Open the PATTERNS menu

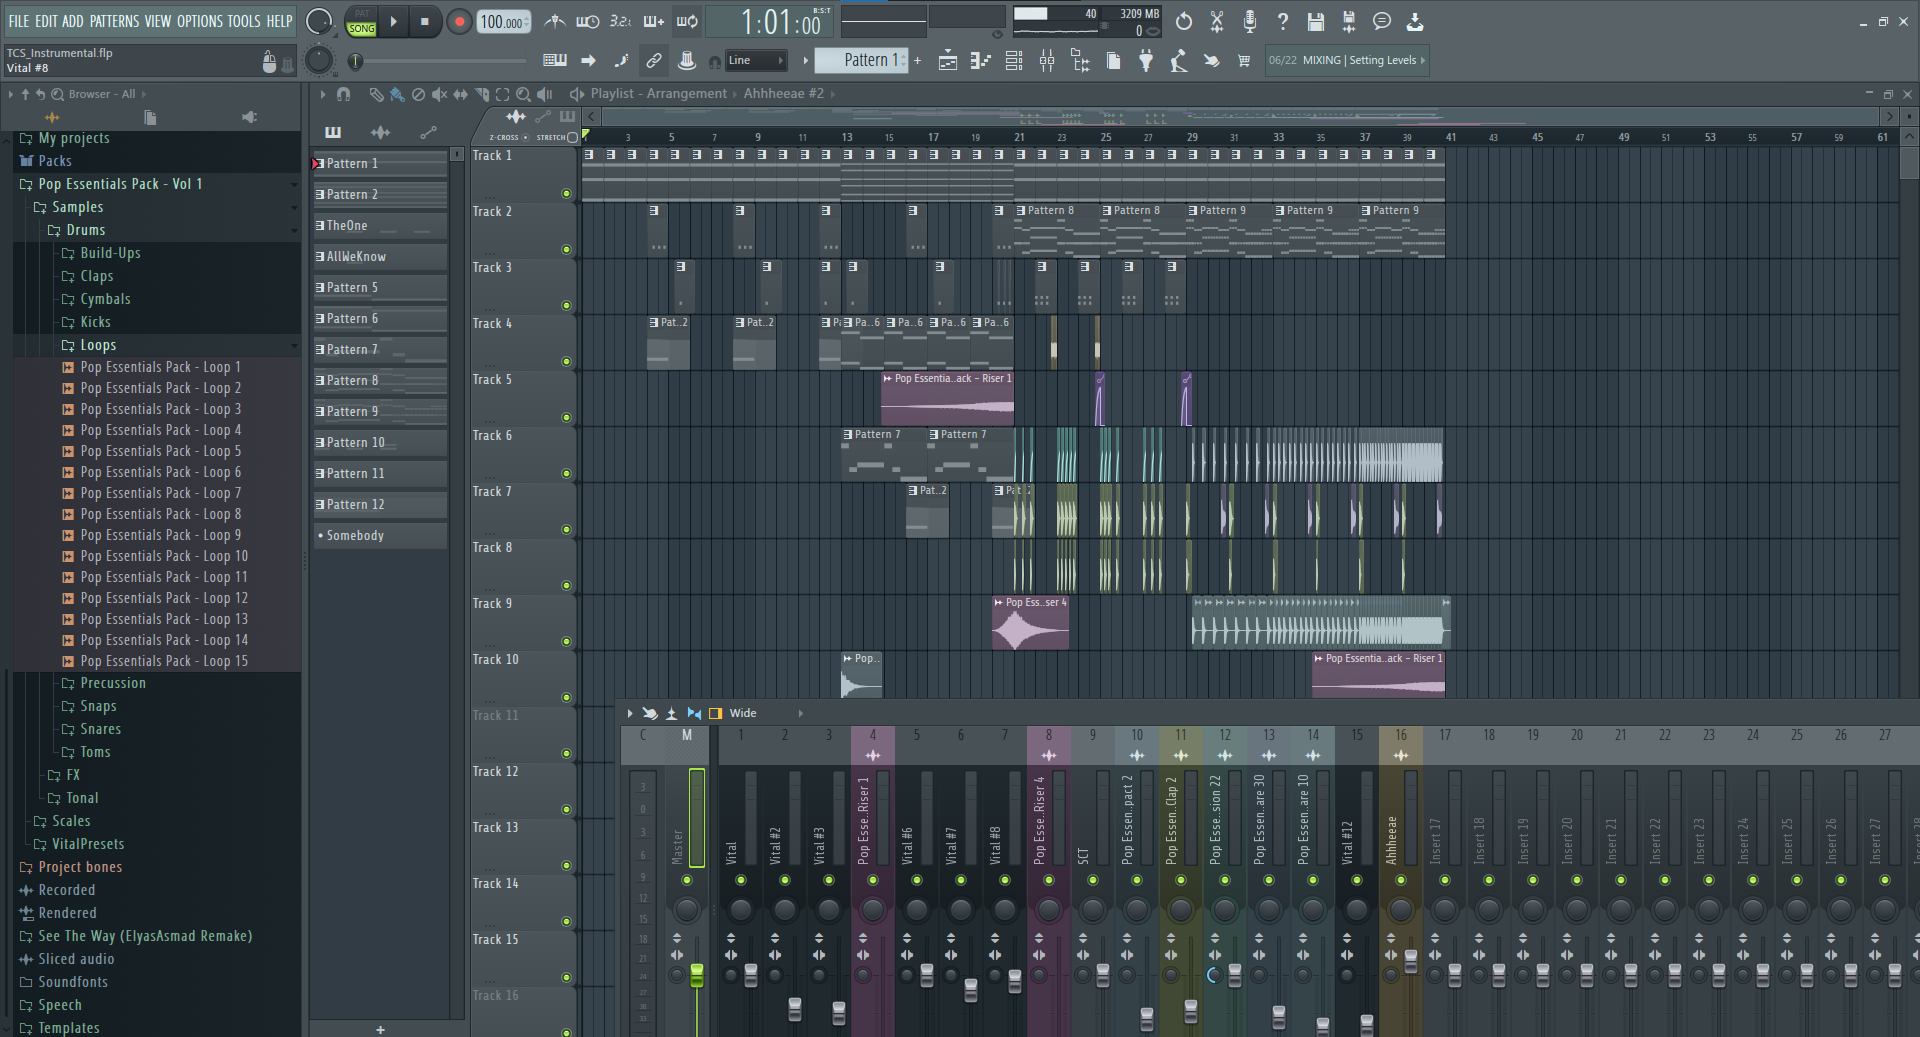click(x=115, y=21)
